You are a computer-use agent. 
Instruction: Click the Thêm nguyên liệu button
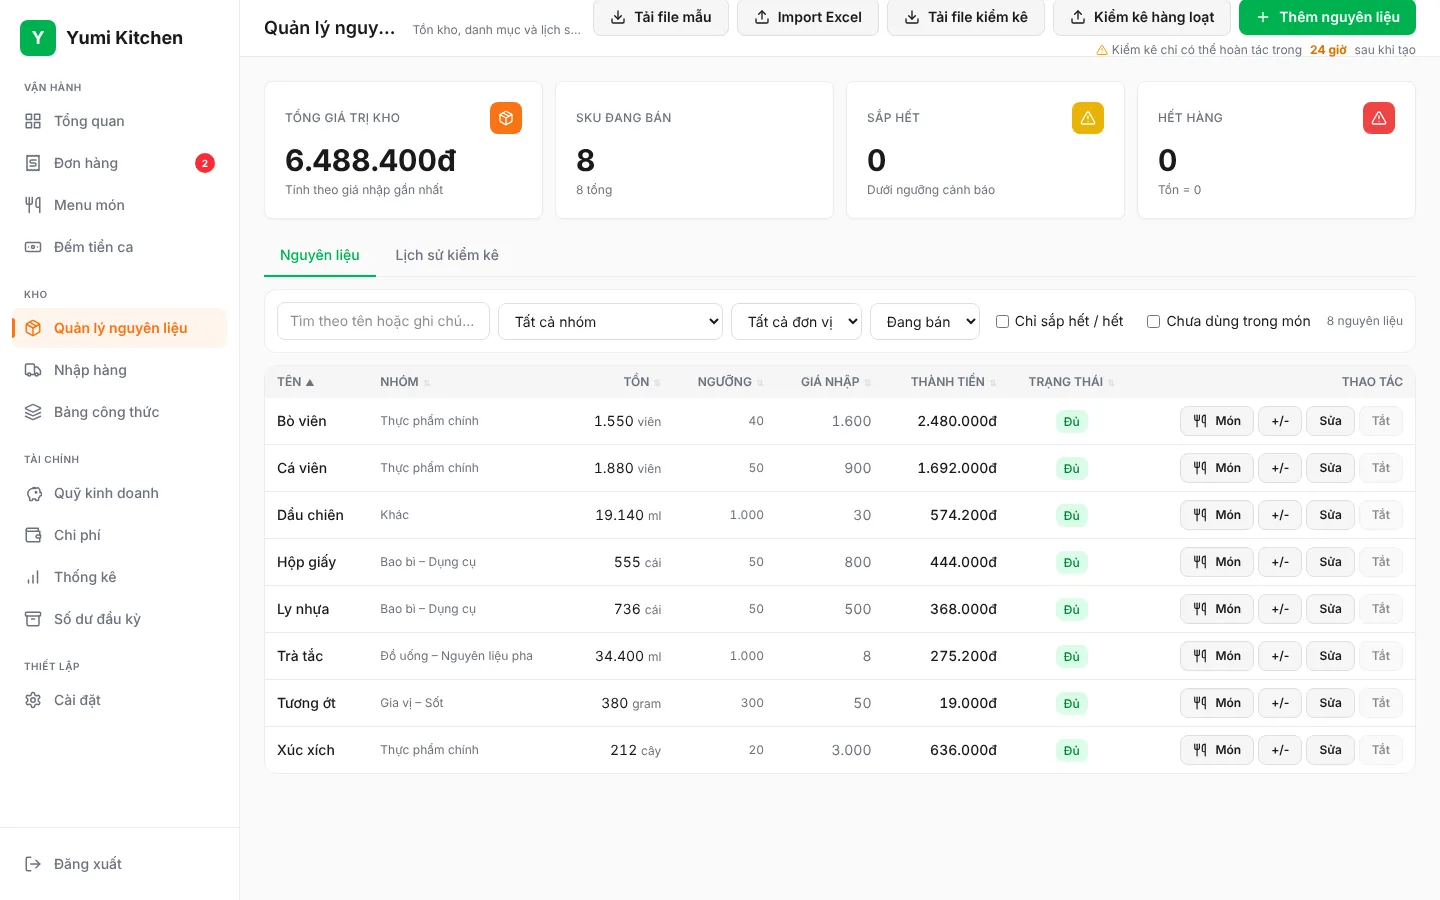1327,17
